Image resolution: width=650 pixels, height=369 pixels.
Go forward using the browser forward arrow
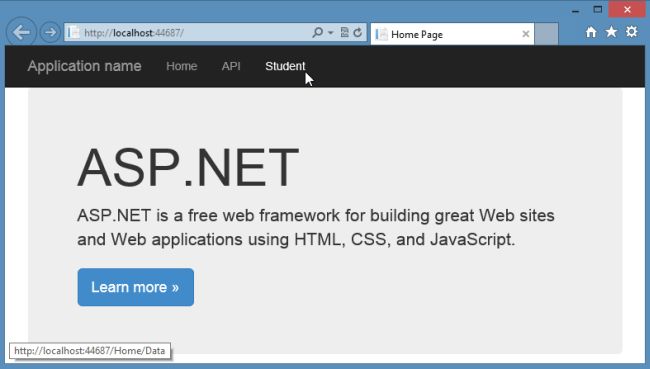tap(50, 32)
